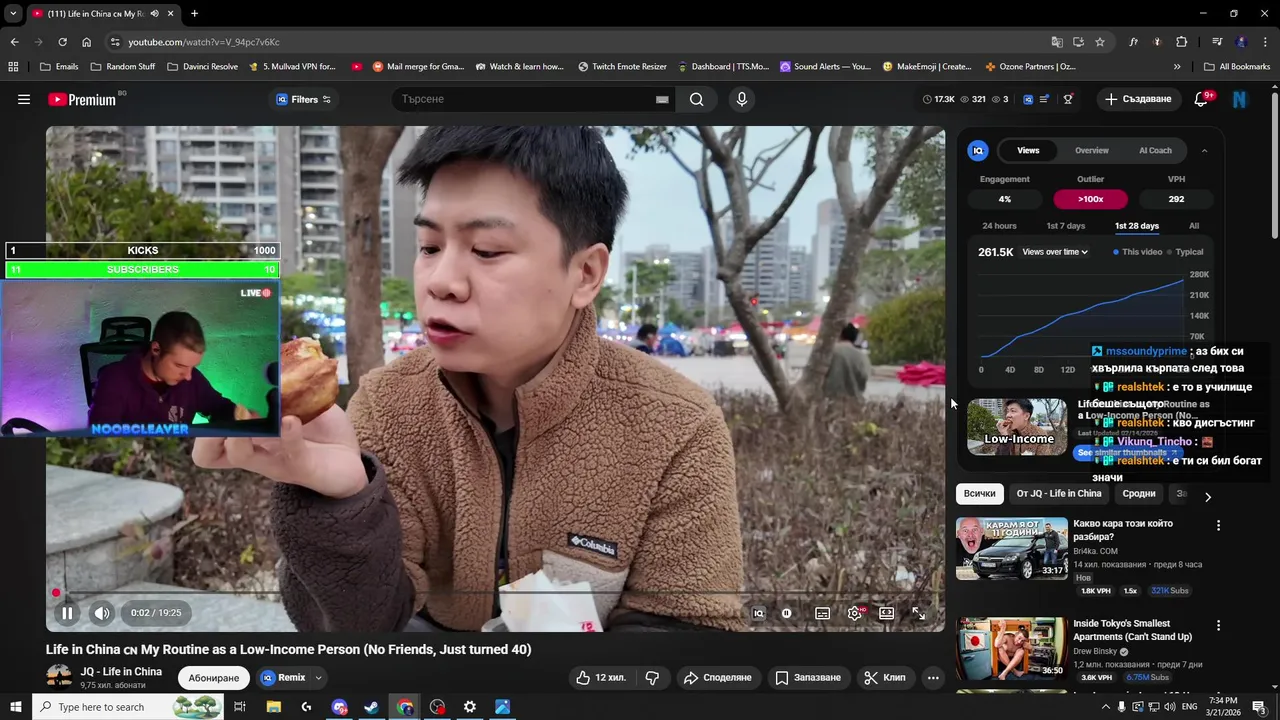Select 24 hours time range

pyautogui.click(x=999, y=226)
